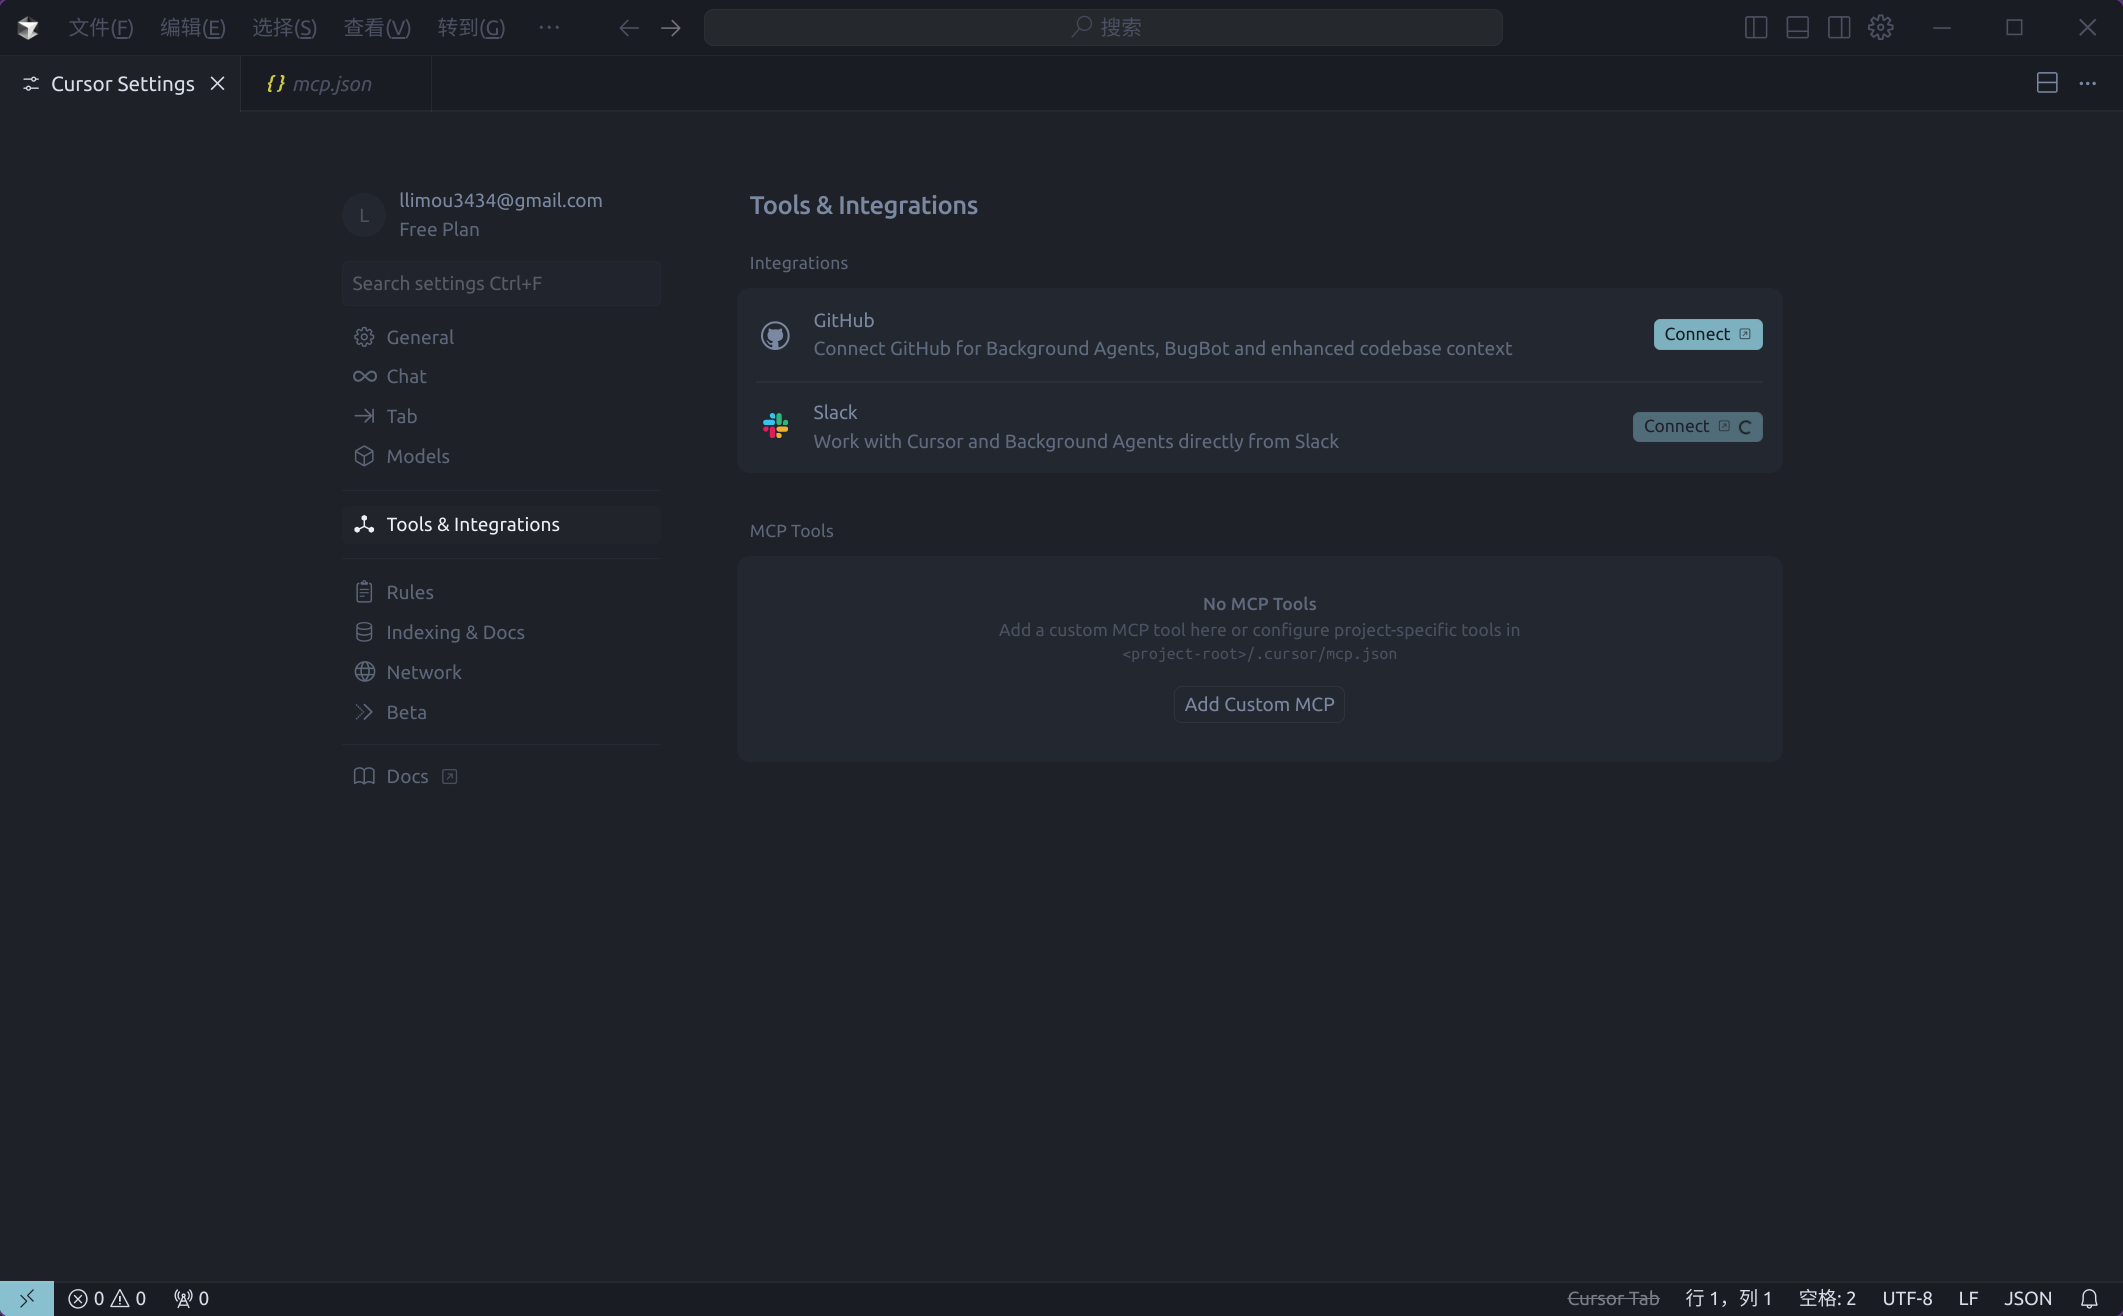The width and height of the screenshot is (2123, 1316).
Task: Click the Add Custom MCP button
Action: coord(1258,704)
